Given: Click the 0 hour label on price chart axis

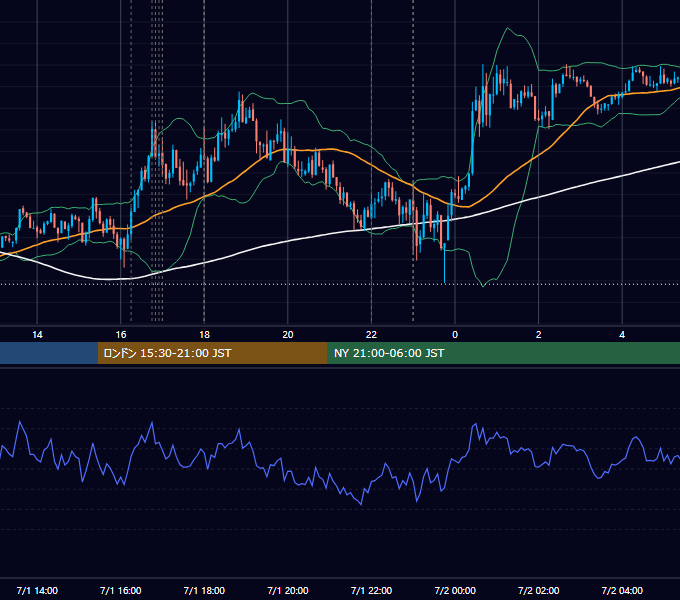Looking at the screenshot, I should click(x=455, y=335).
